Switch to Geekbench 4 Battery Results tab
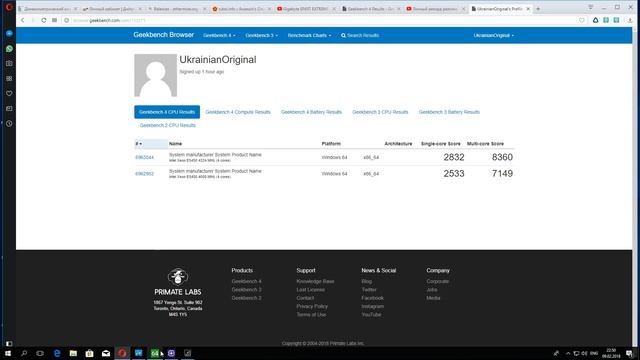Screen dimensions: 640x360 point(311,112)
